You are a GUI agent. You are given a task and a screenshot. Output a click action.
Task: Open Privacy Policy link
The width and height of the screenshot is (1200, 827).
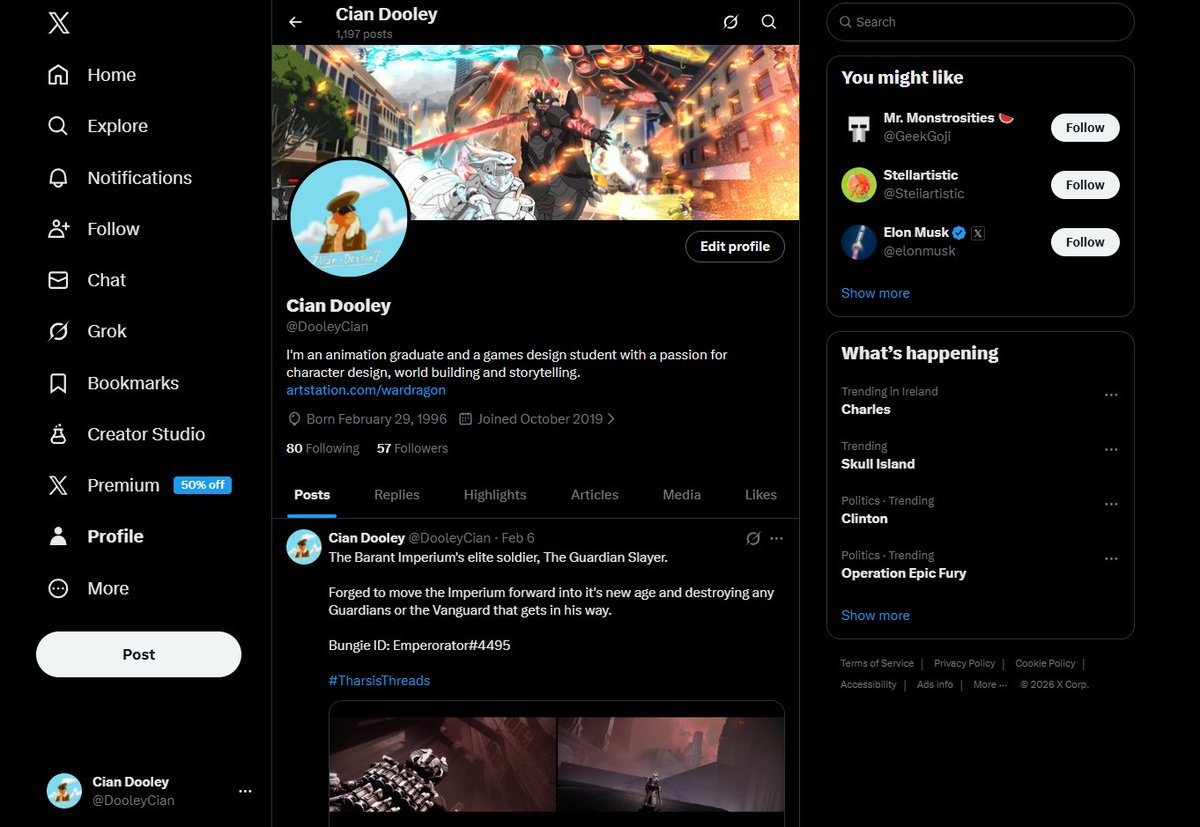coord(964,663)
